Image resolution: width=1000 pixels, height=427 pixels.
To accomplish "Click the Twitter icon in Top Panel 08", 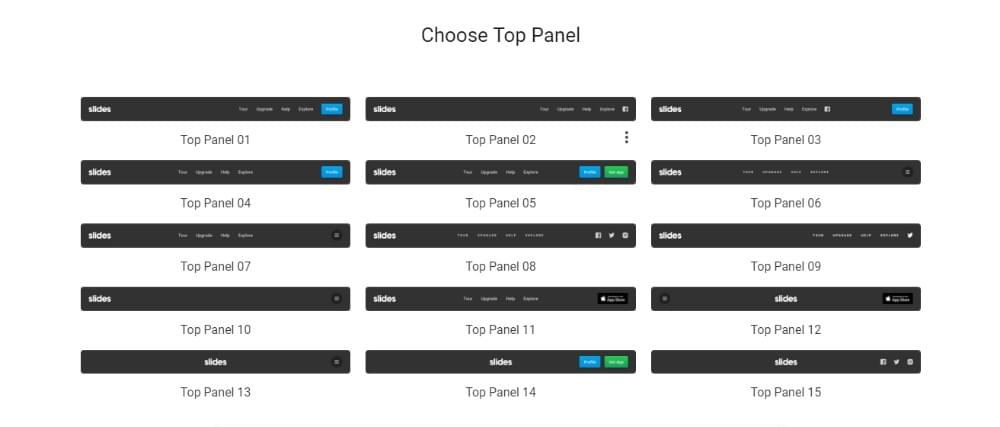I will coord(612,235).
